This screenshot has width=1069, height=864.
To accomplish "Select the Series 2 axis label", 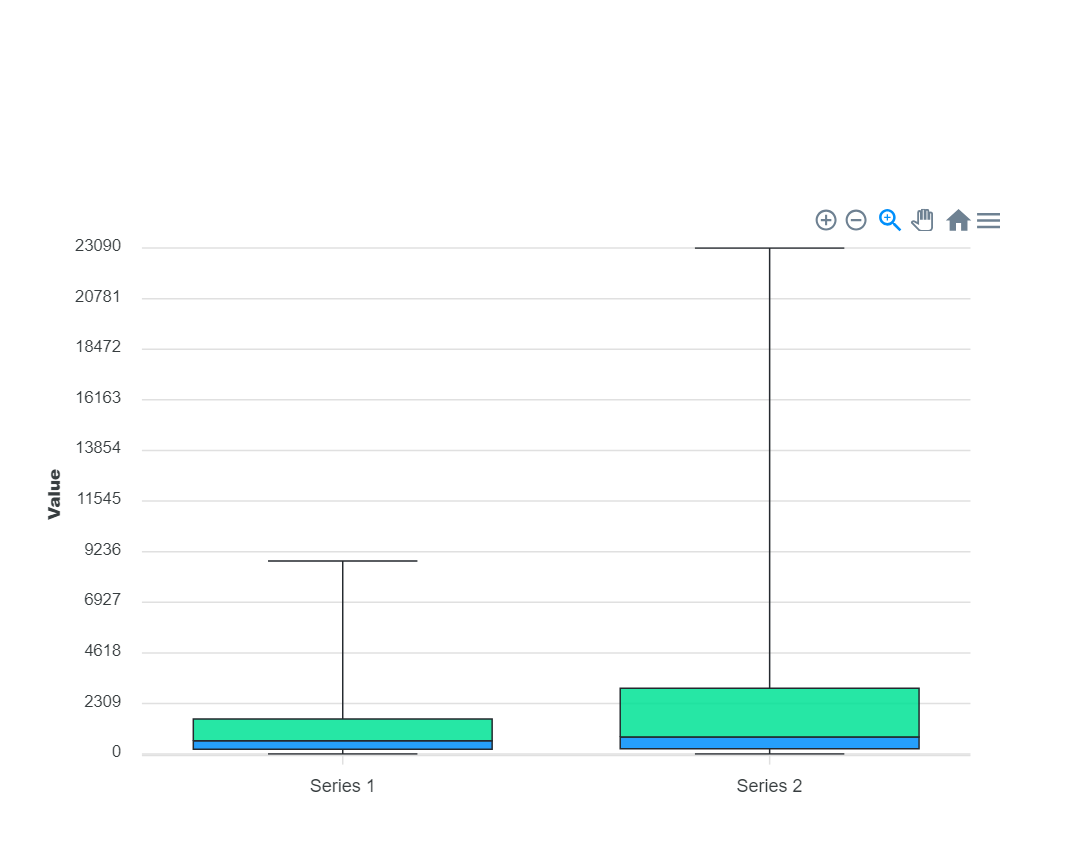I will (x=769, y=786).
